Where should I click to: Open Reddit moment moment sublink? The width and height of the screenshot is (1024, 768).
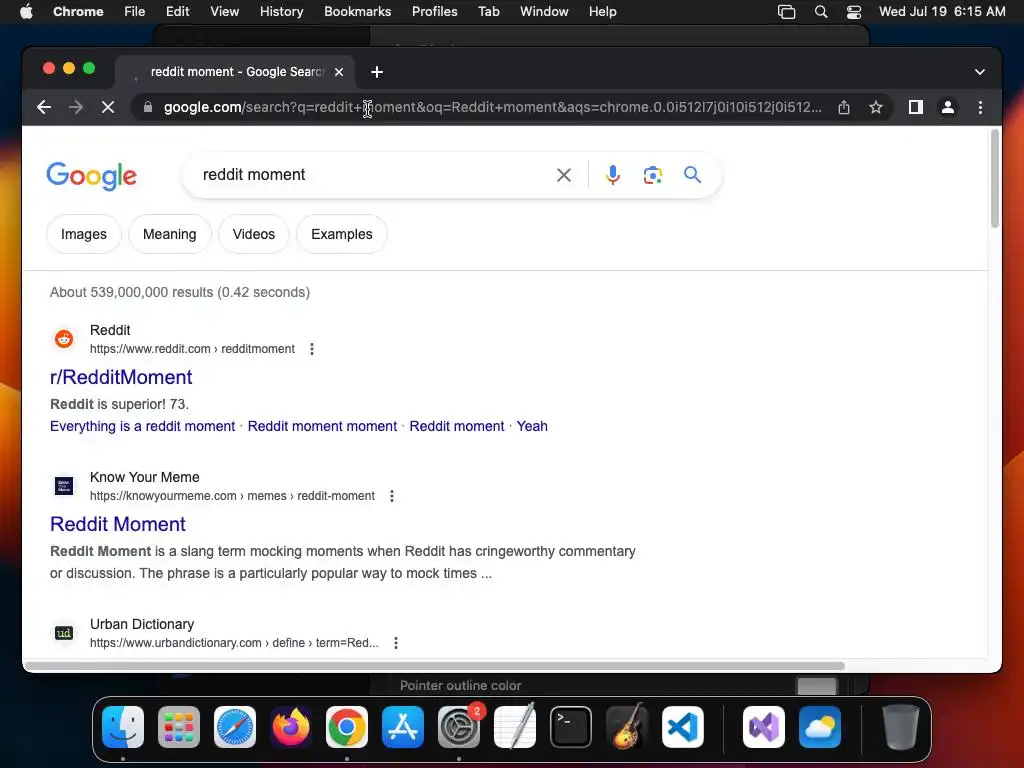(x=322, y=426)
